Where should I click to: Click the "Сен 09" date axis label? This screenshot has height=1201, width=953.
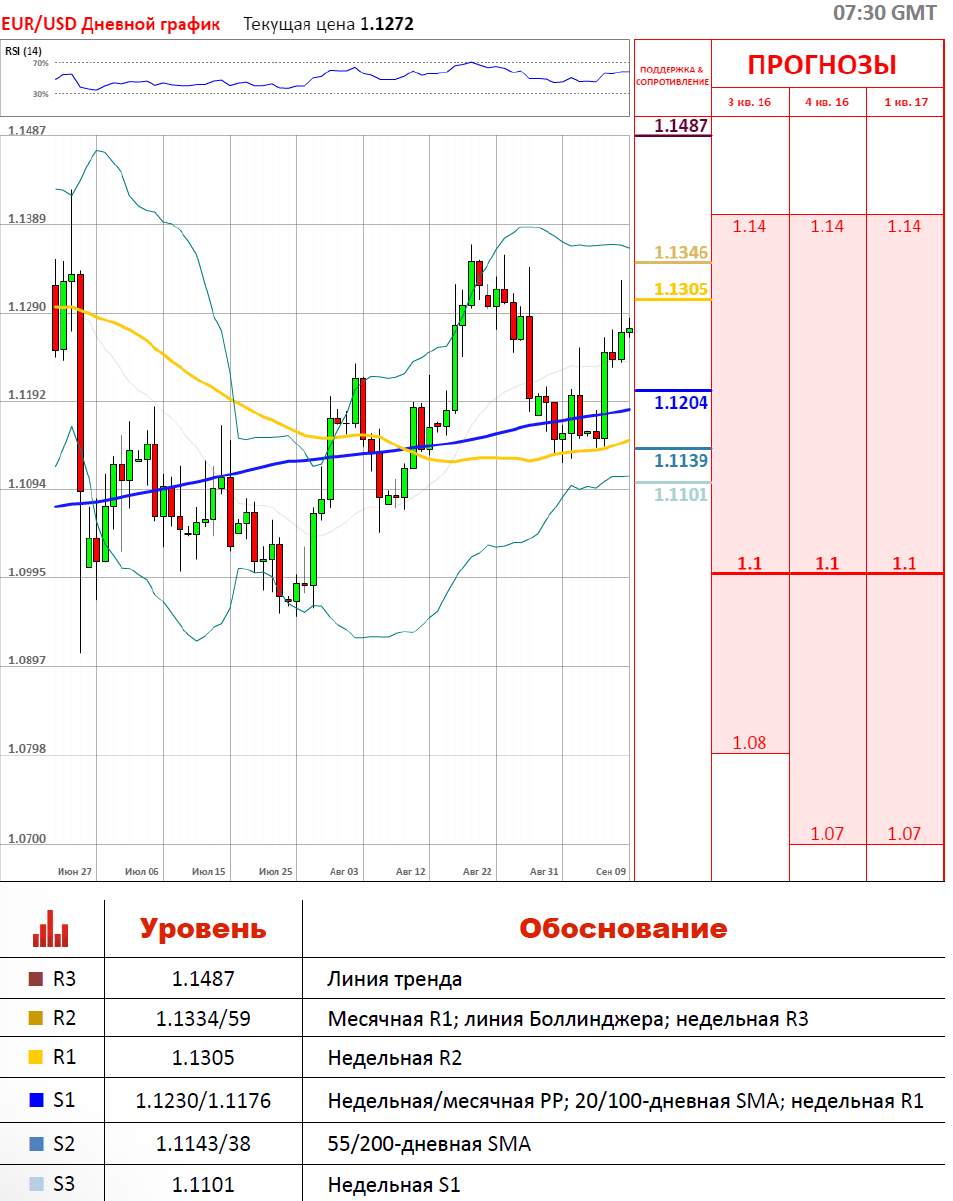pyautogui.click(x=610, y=872)
